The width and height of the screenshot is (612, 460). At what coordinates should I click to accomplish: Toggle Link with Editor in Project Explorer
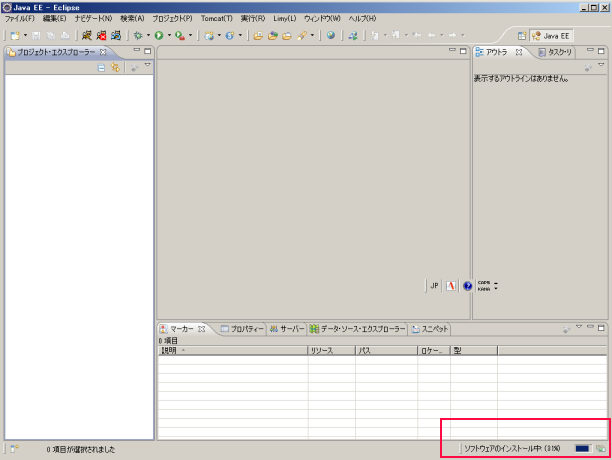point(115,67)
